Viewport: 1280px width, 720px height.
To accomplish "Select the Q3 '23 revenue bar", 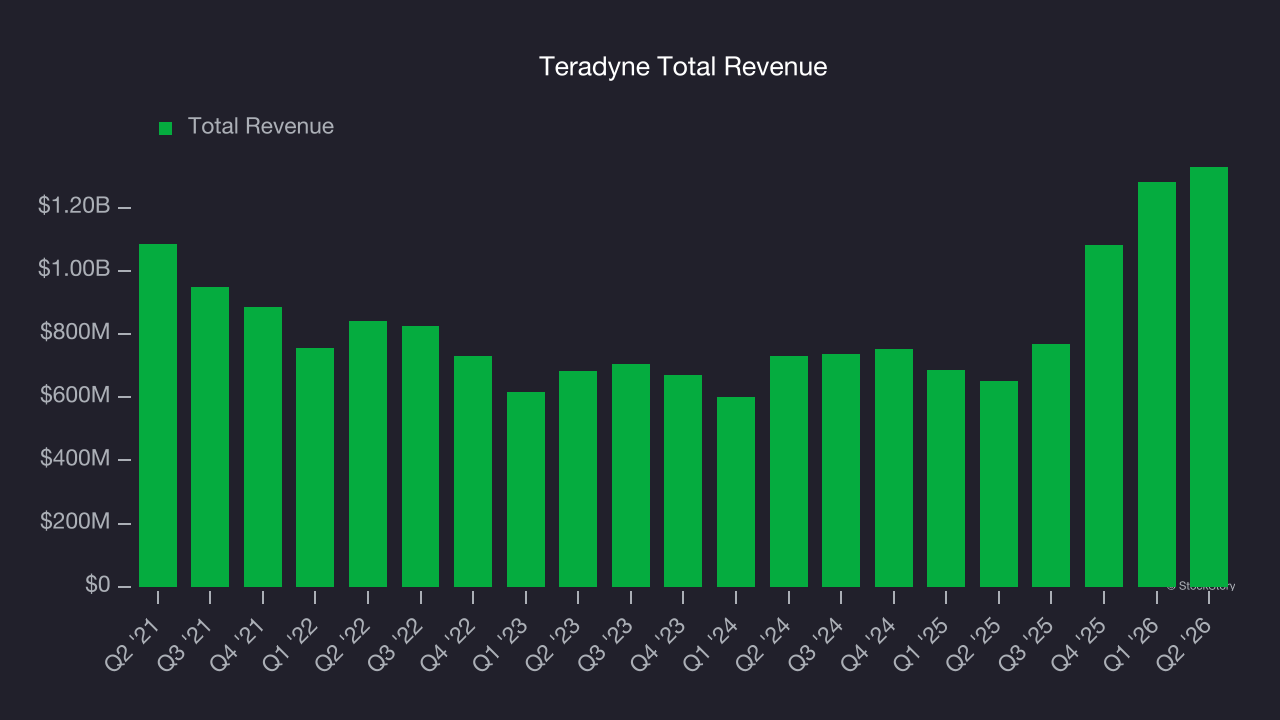I will point(631,475).
